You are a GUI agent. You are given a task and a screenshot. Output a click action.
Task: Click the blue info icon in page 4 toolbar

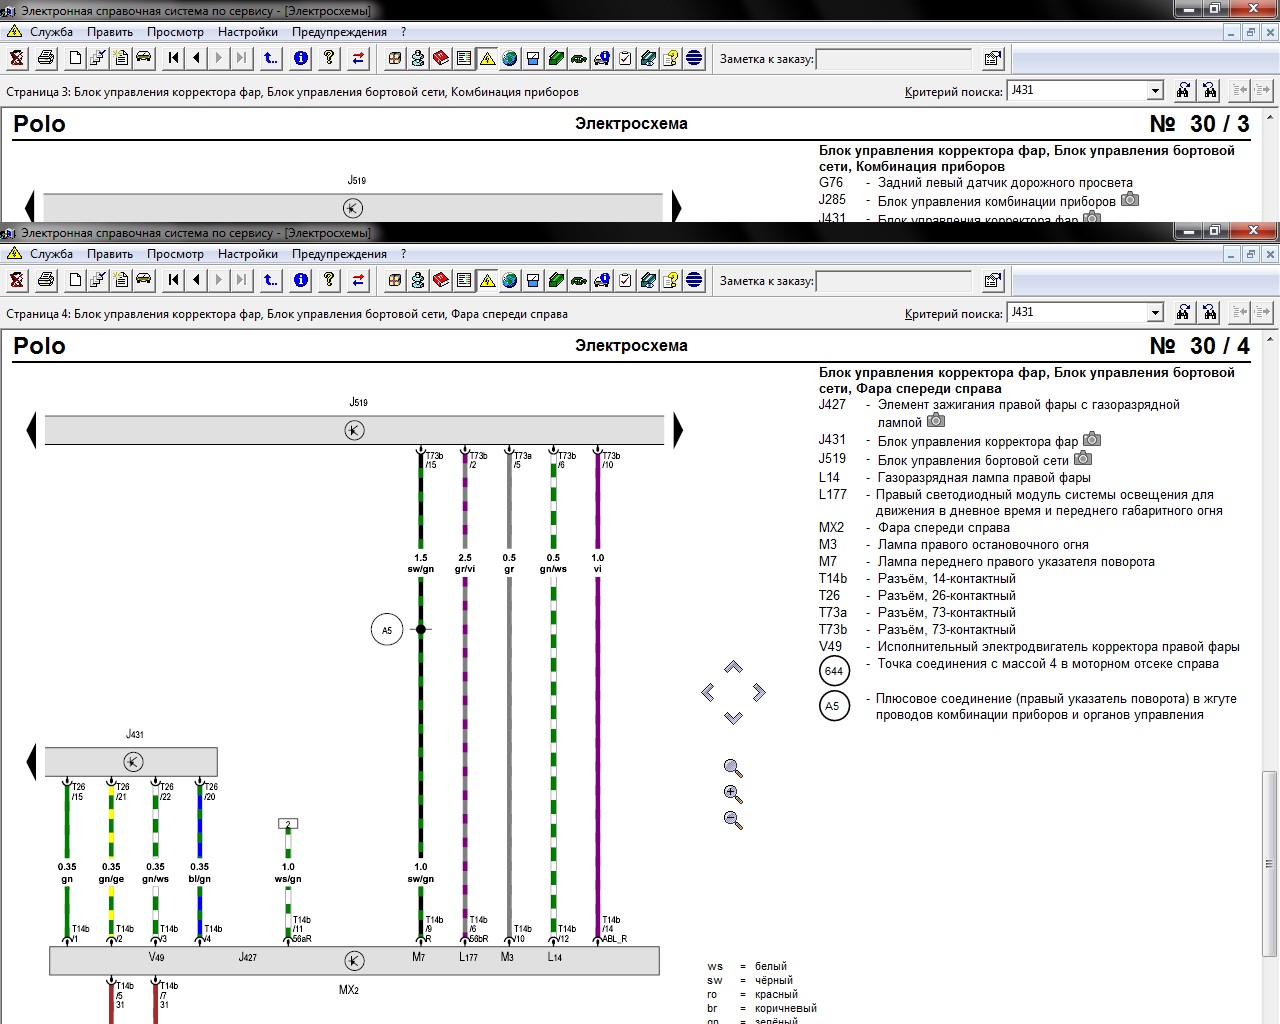[x=300, y=281]
